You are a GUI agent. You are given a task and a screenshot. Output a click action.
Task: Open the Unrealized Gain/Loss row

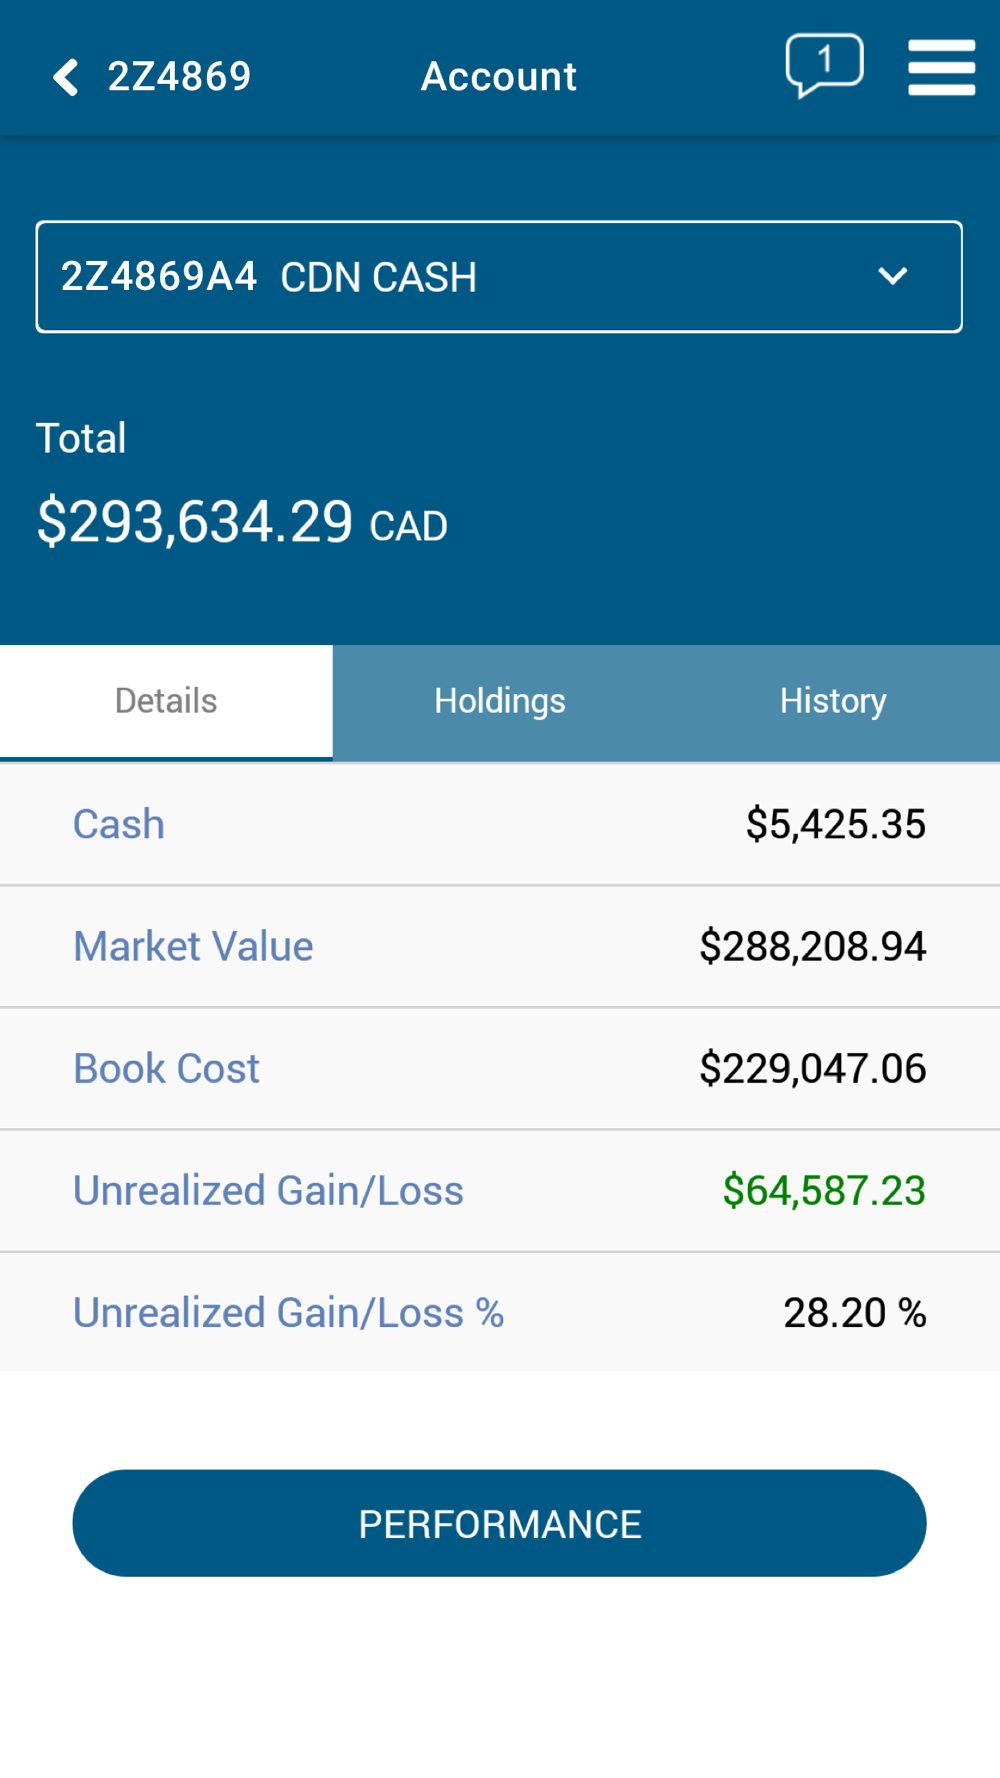pyautogui.click(x=500, y=1191)
